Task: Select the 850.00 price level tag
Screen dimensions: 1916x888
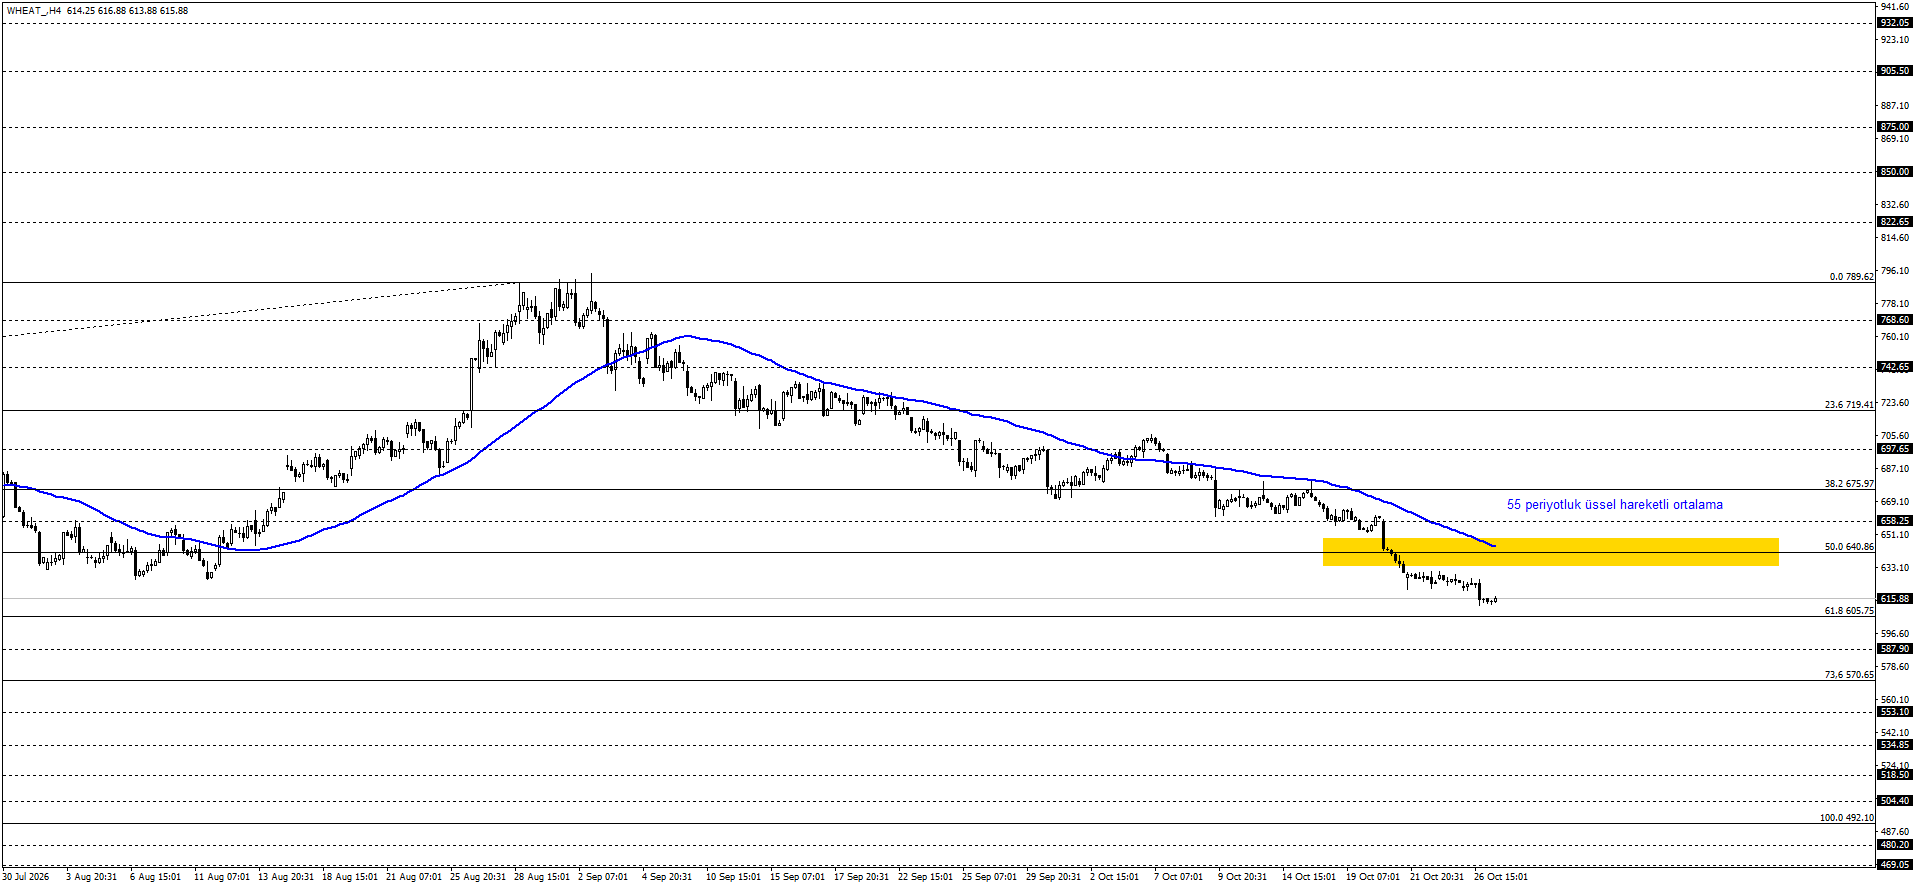Action: [x=1895, y=172]
